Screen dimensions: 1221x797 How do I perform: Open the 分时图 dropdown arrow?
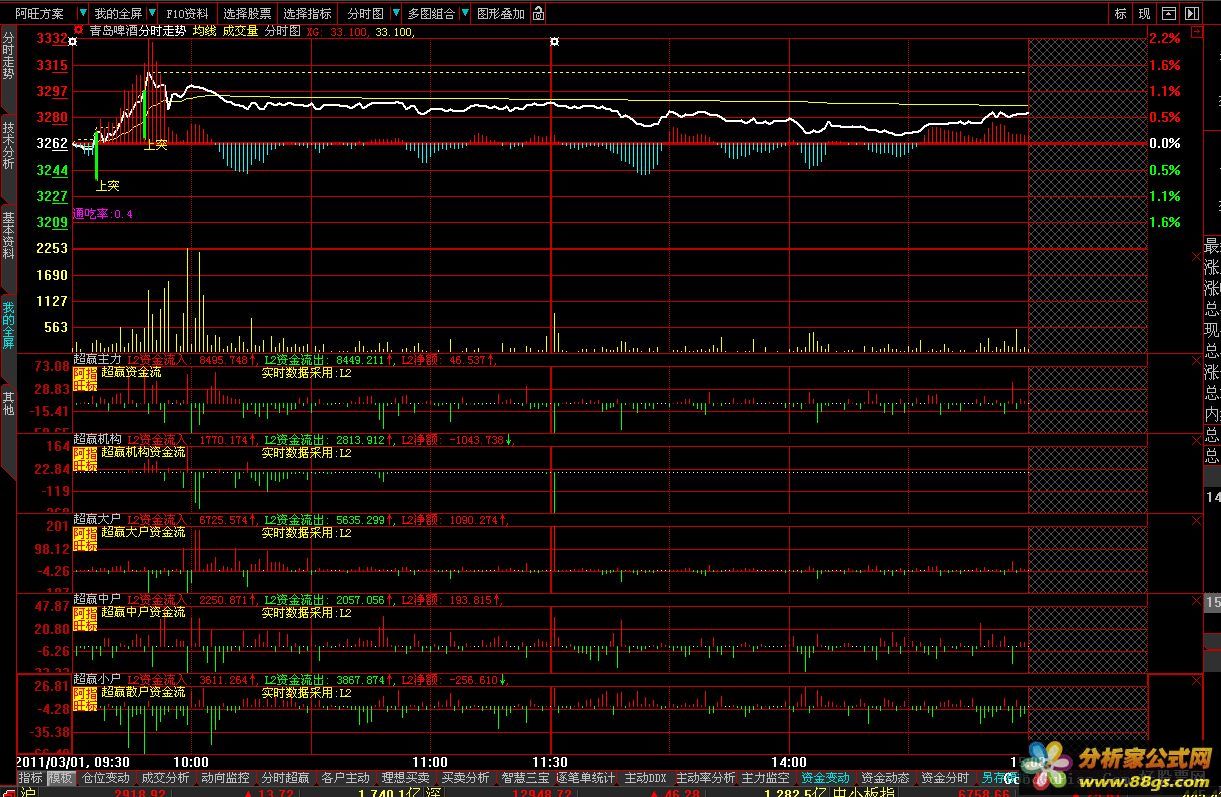point(394,14)
